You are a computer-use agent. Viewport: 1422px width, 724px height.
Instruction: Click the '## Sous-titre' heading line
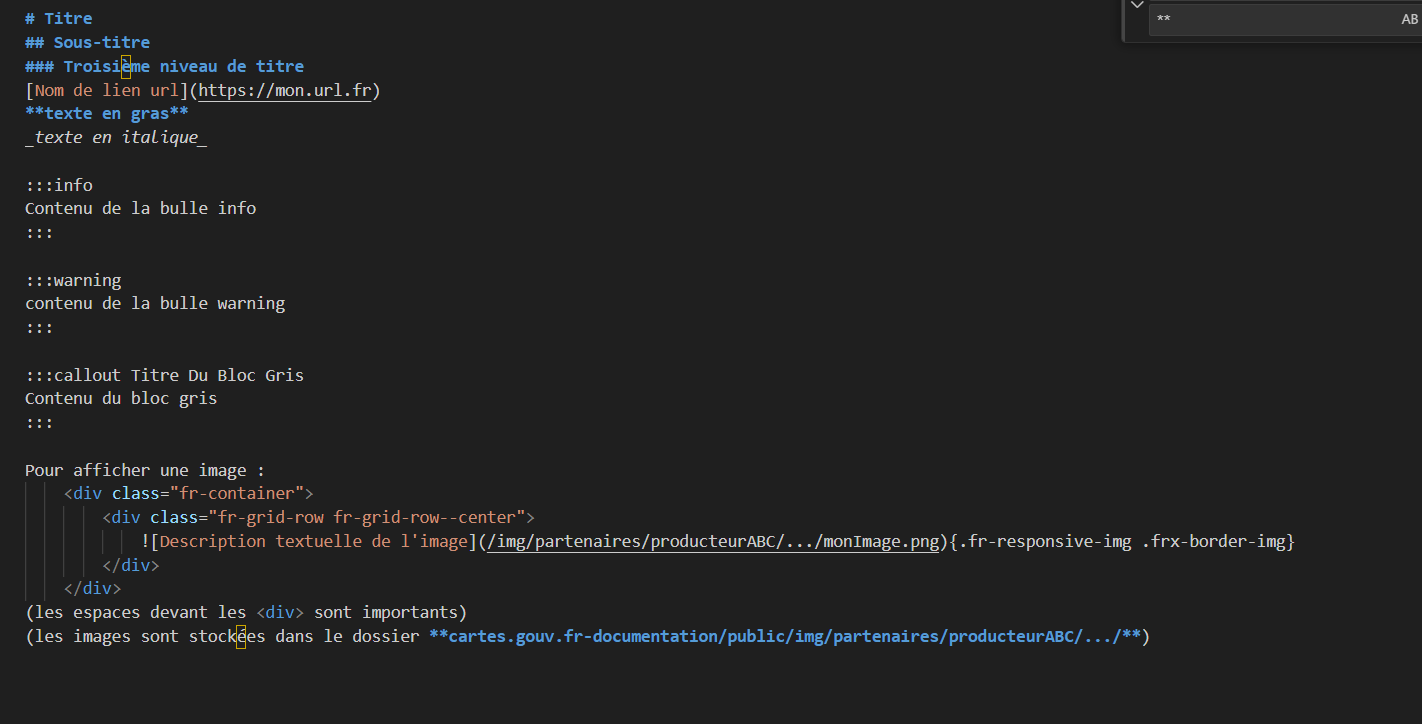[x=88, y=43]
